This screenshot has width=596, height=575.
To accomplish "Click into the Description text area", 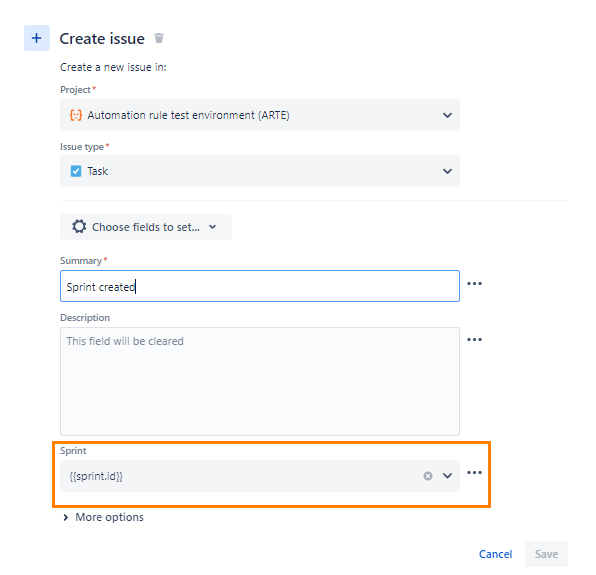I will click(x=260, y=381).
